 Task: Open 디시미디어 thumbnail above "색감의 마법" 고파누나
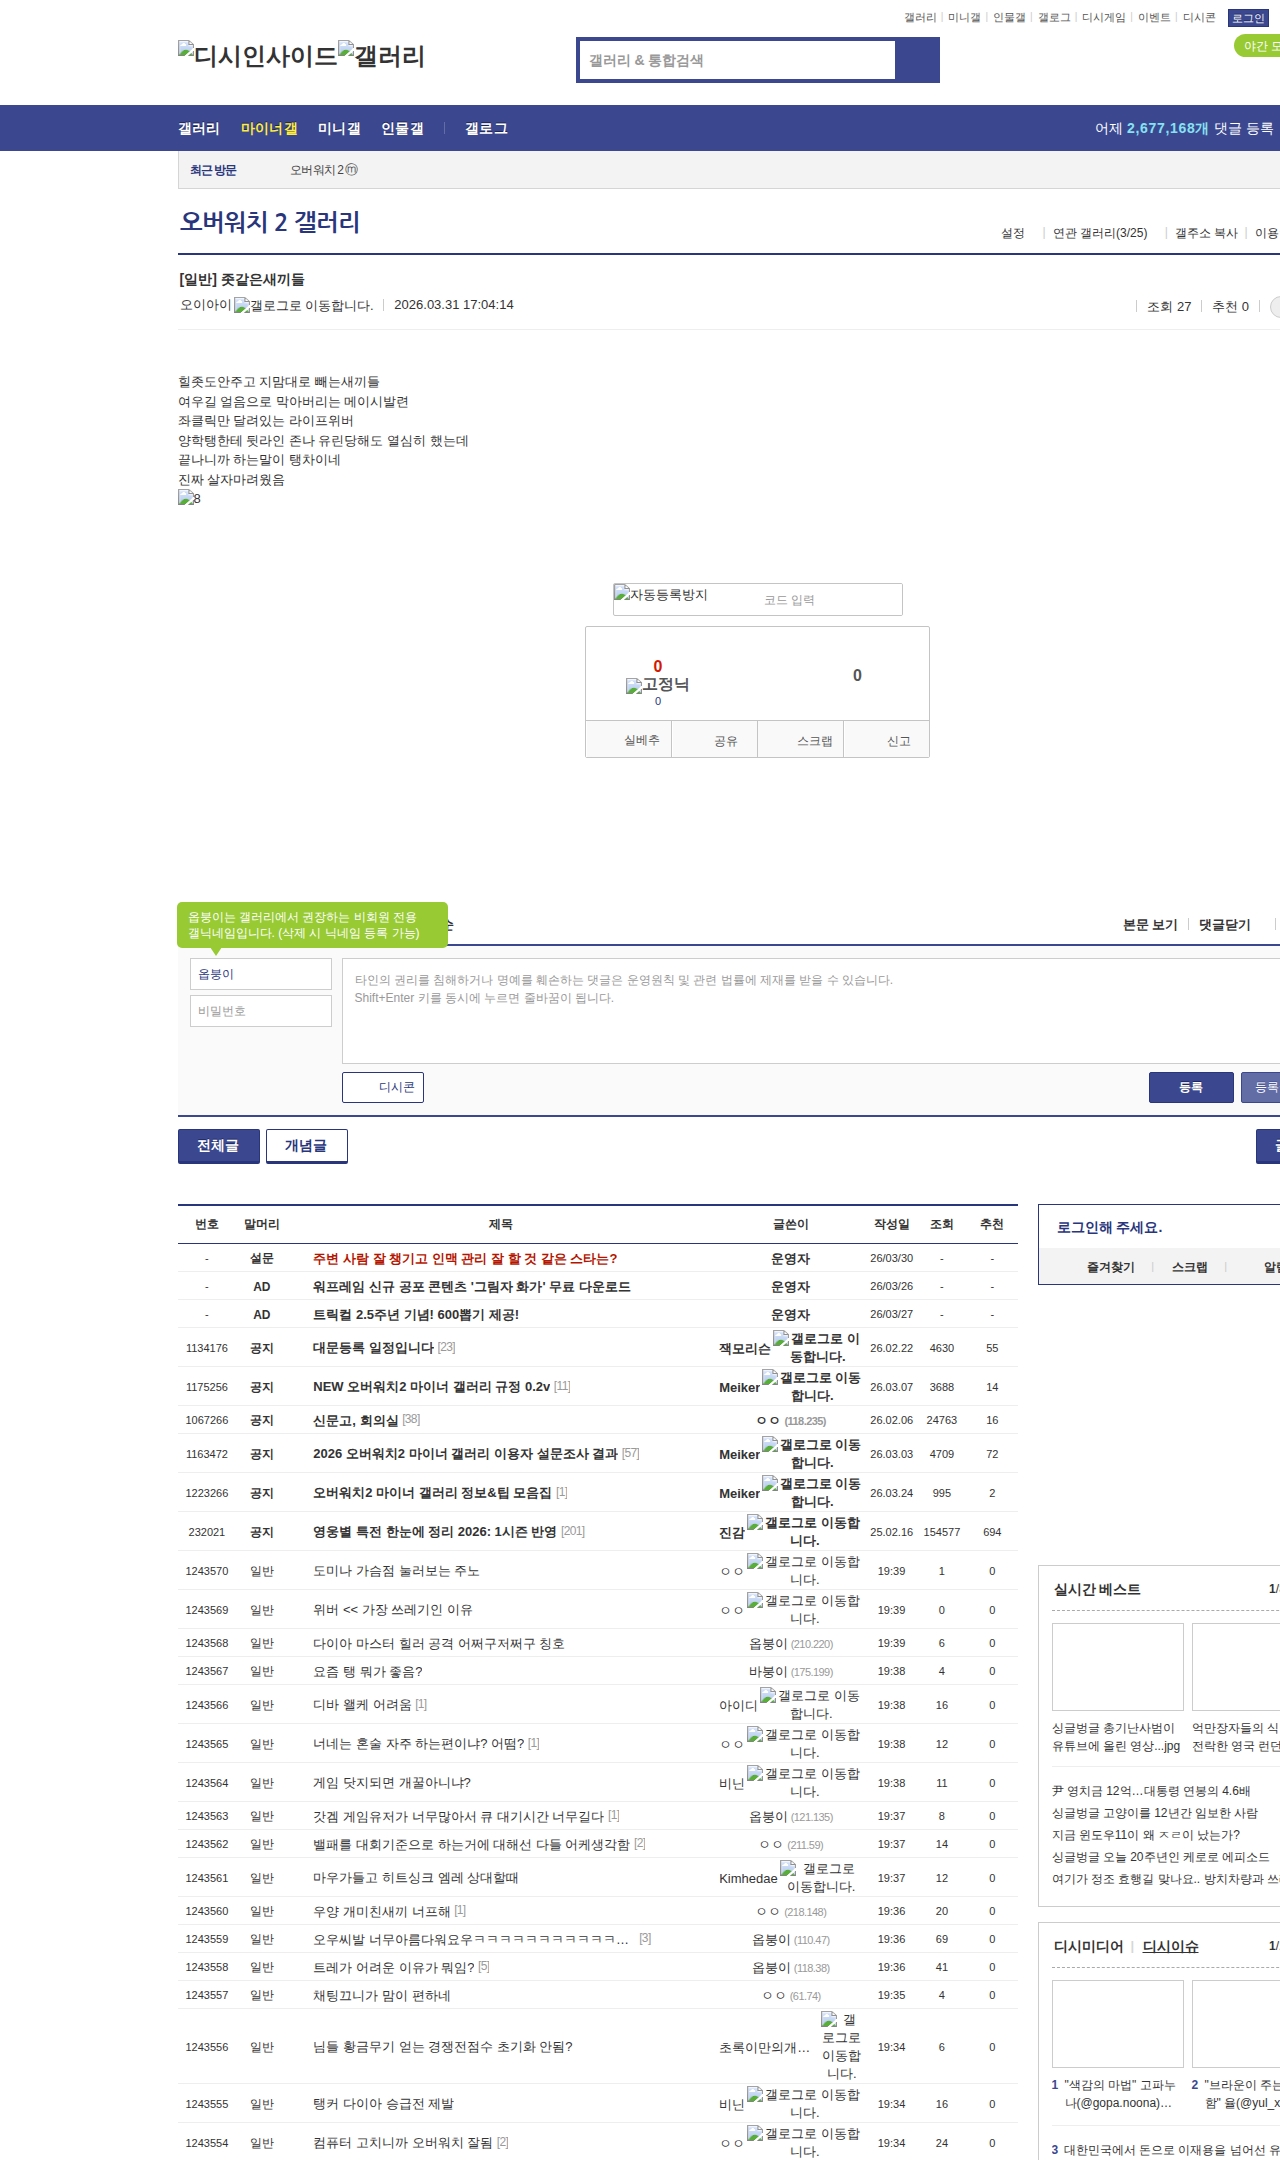pos(1118,2024)
